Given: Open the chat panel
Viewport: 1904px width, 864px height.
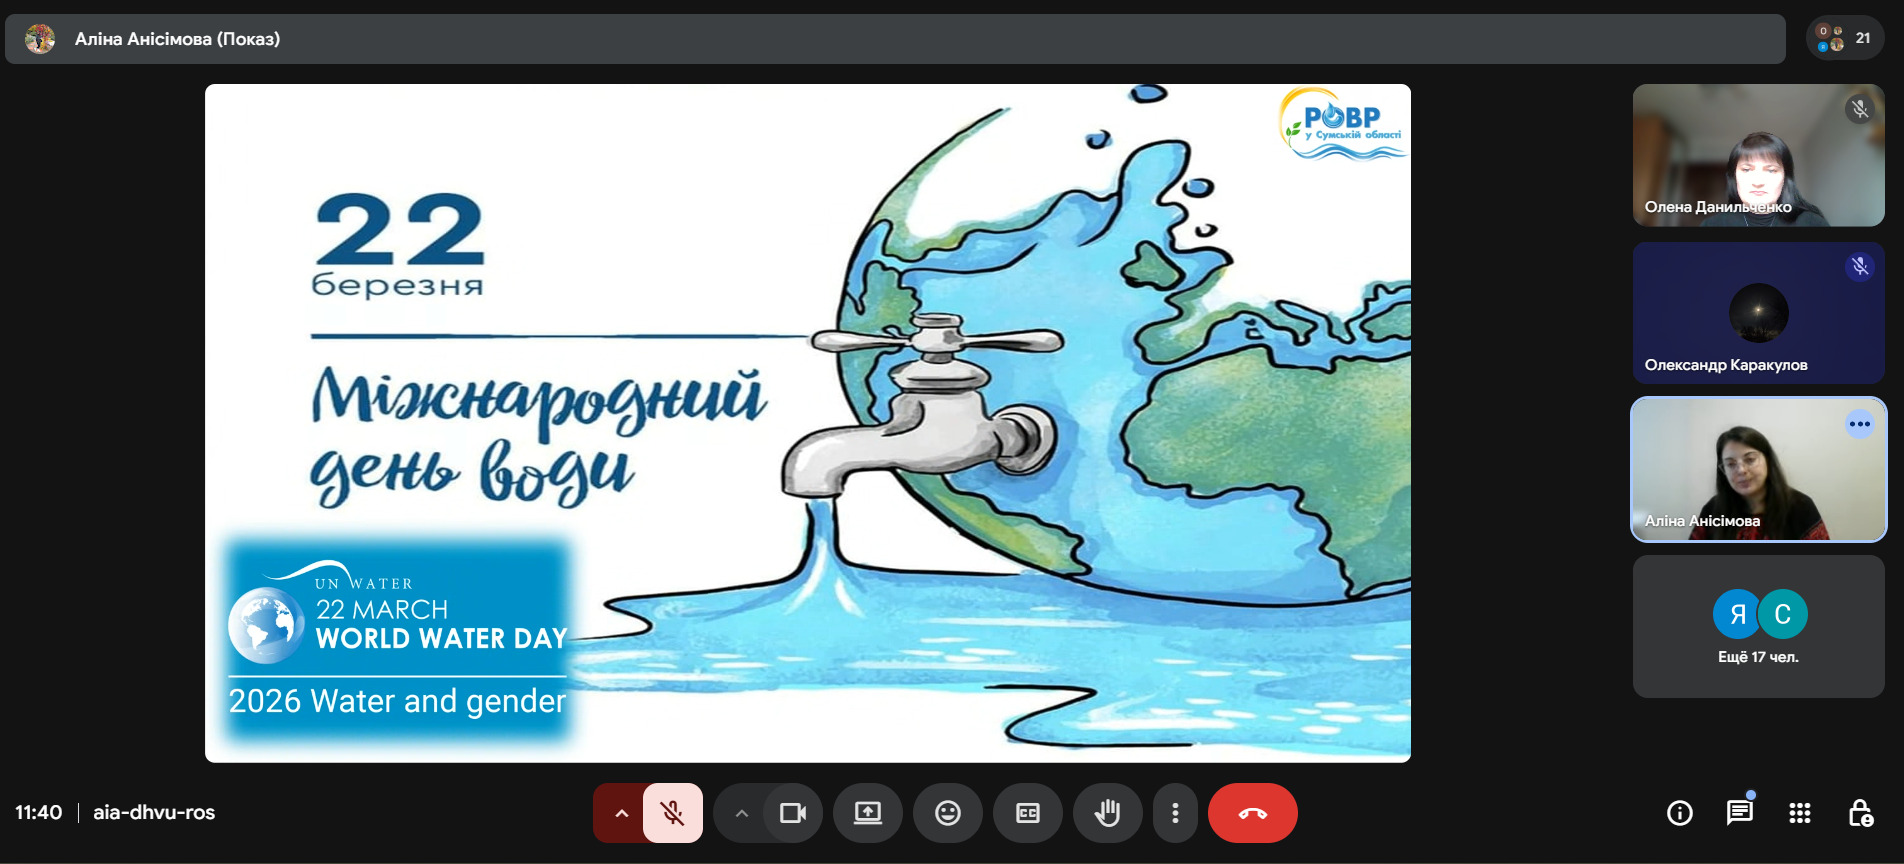Looking at the screenshot, I should pyautogui.click(x=1739, y=813).
